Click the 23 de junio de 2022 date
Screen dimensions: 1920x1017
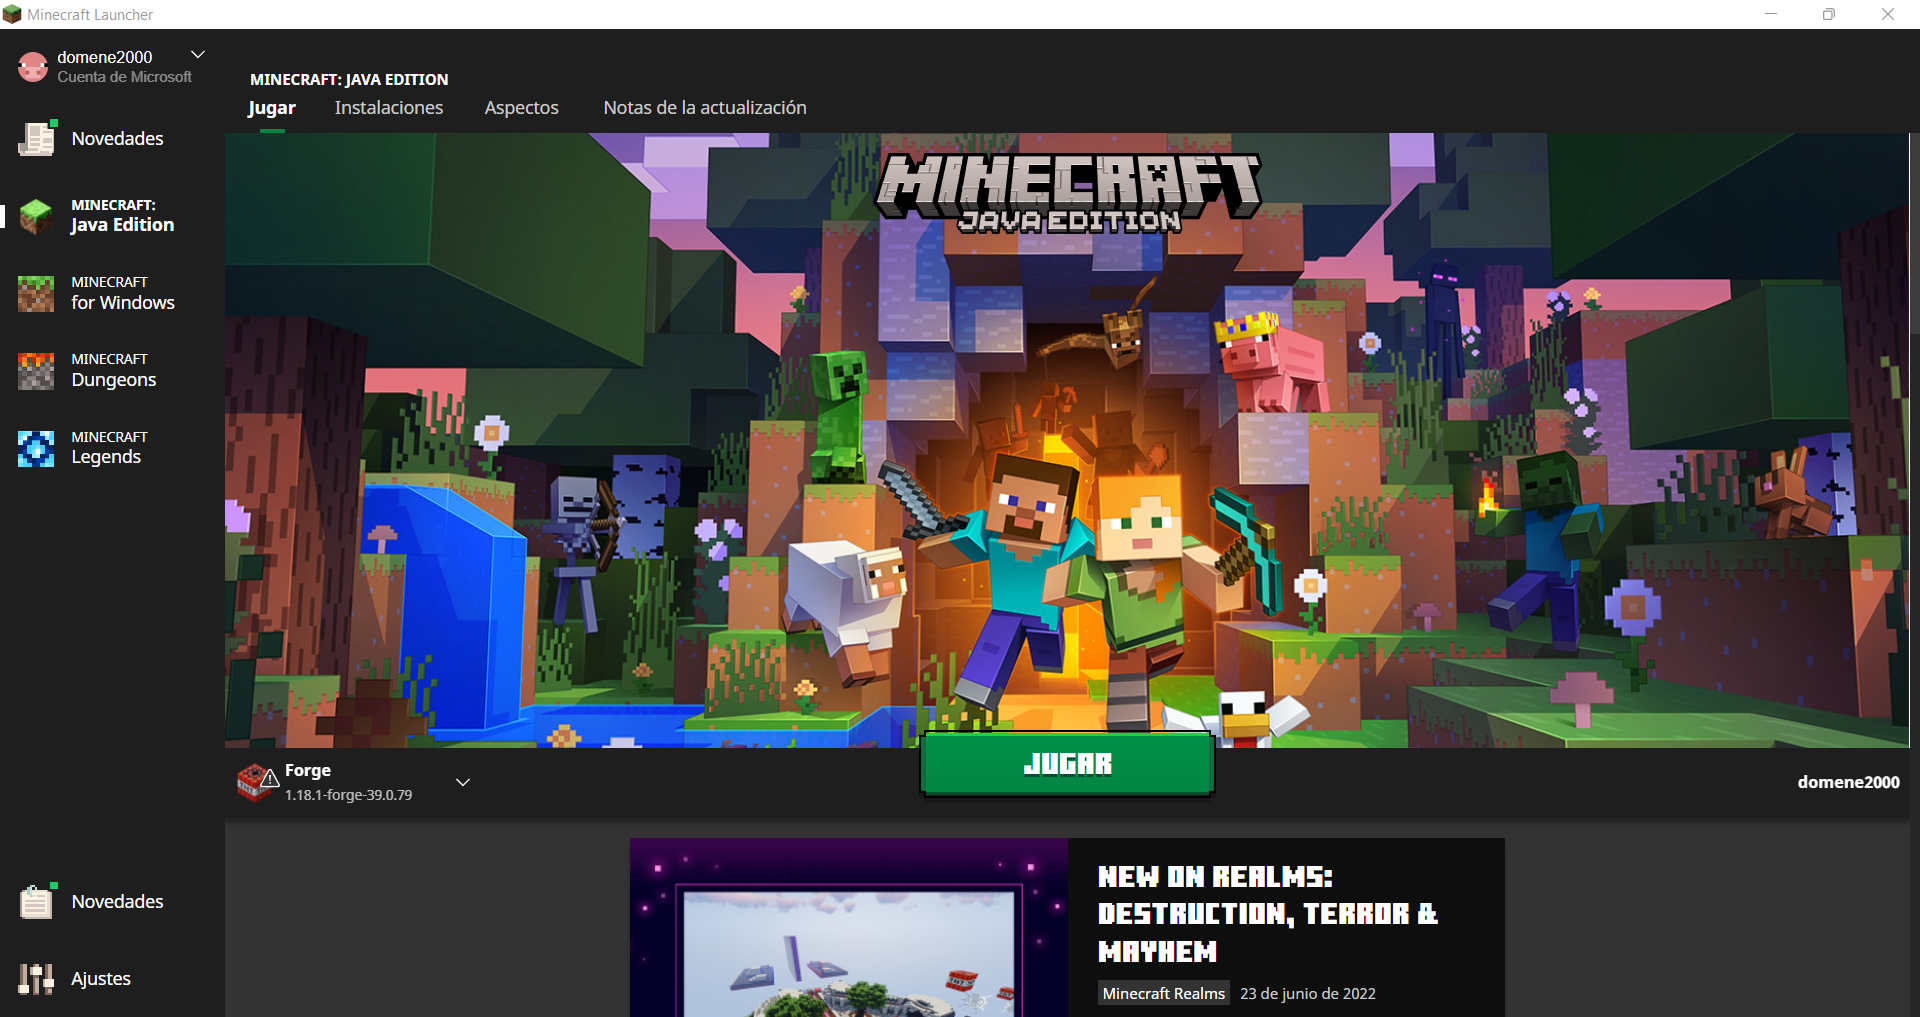coord(1308,993)
